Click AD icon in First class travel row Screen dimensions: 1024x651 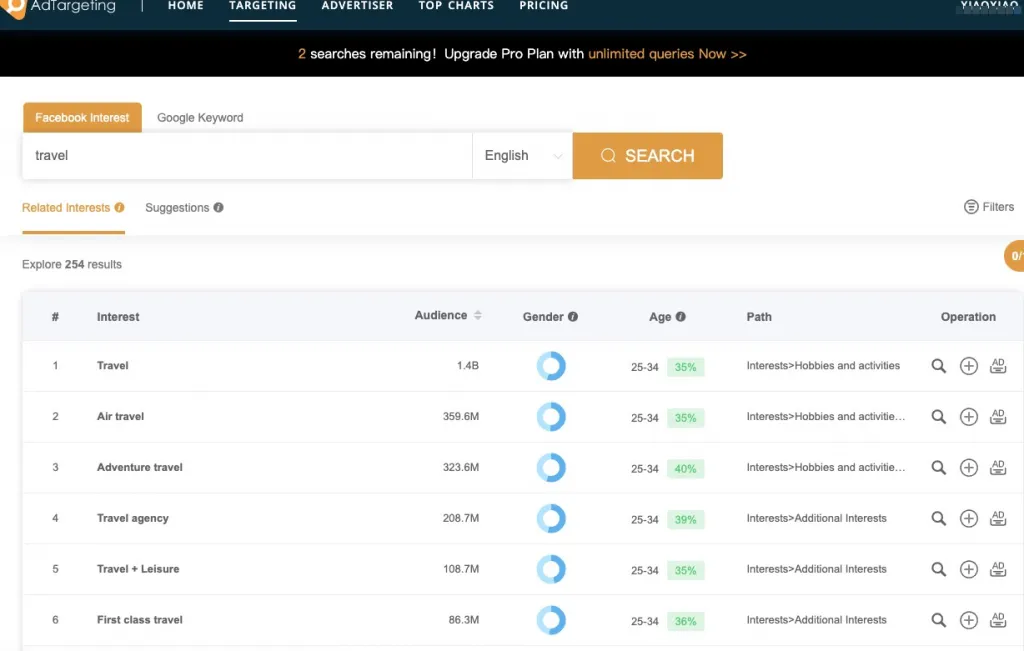[997, 620]
